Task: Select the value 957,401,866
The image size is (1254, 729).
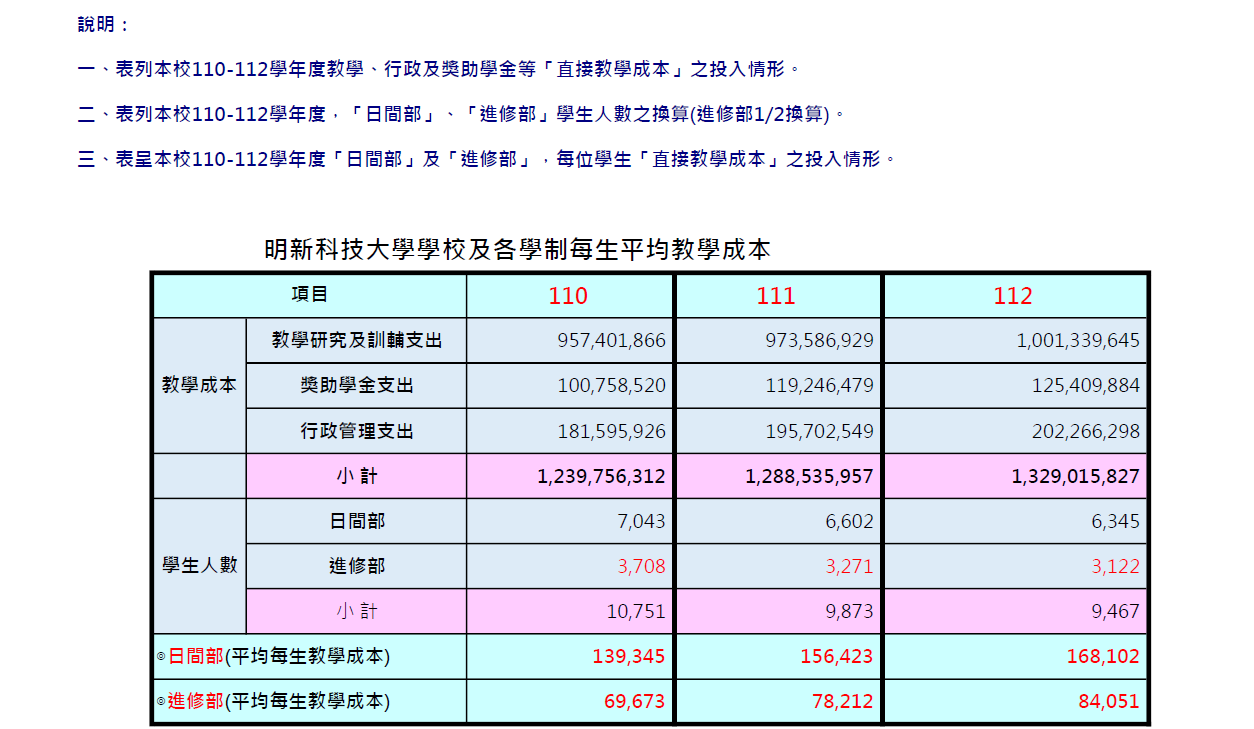Action: (611, 341)
